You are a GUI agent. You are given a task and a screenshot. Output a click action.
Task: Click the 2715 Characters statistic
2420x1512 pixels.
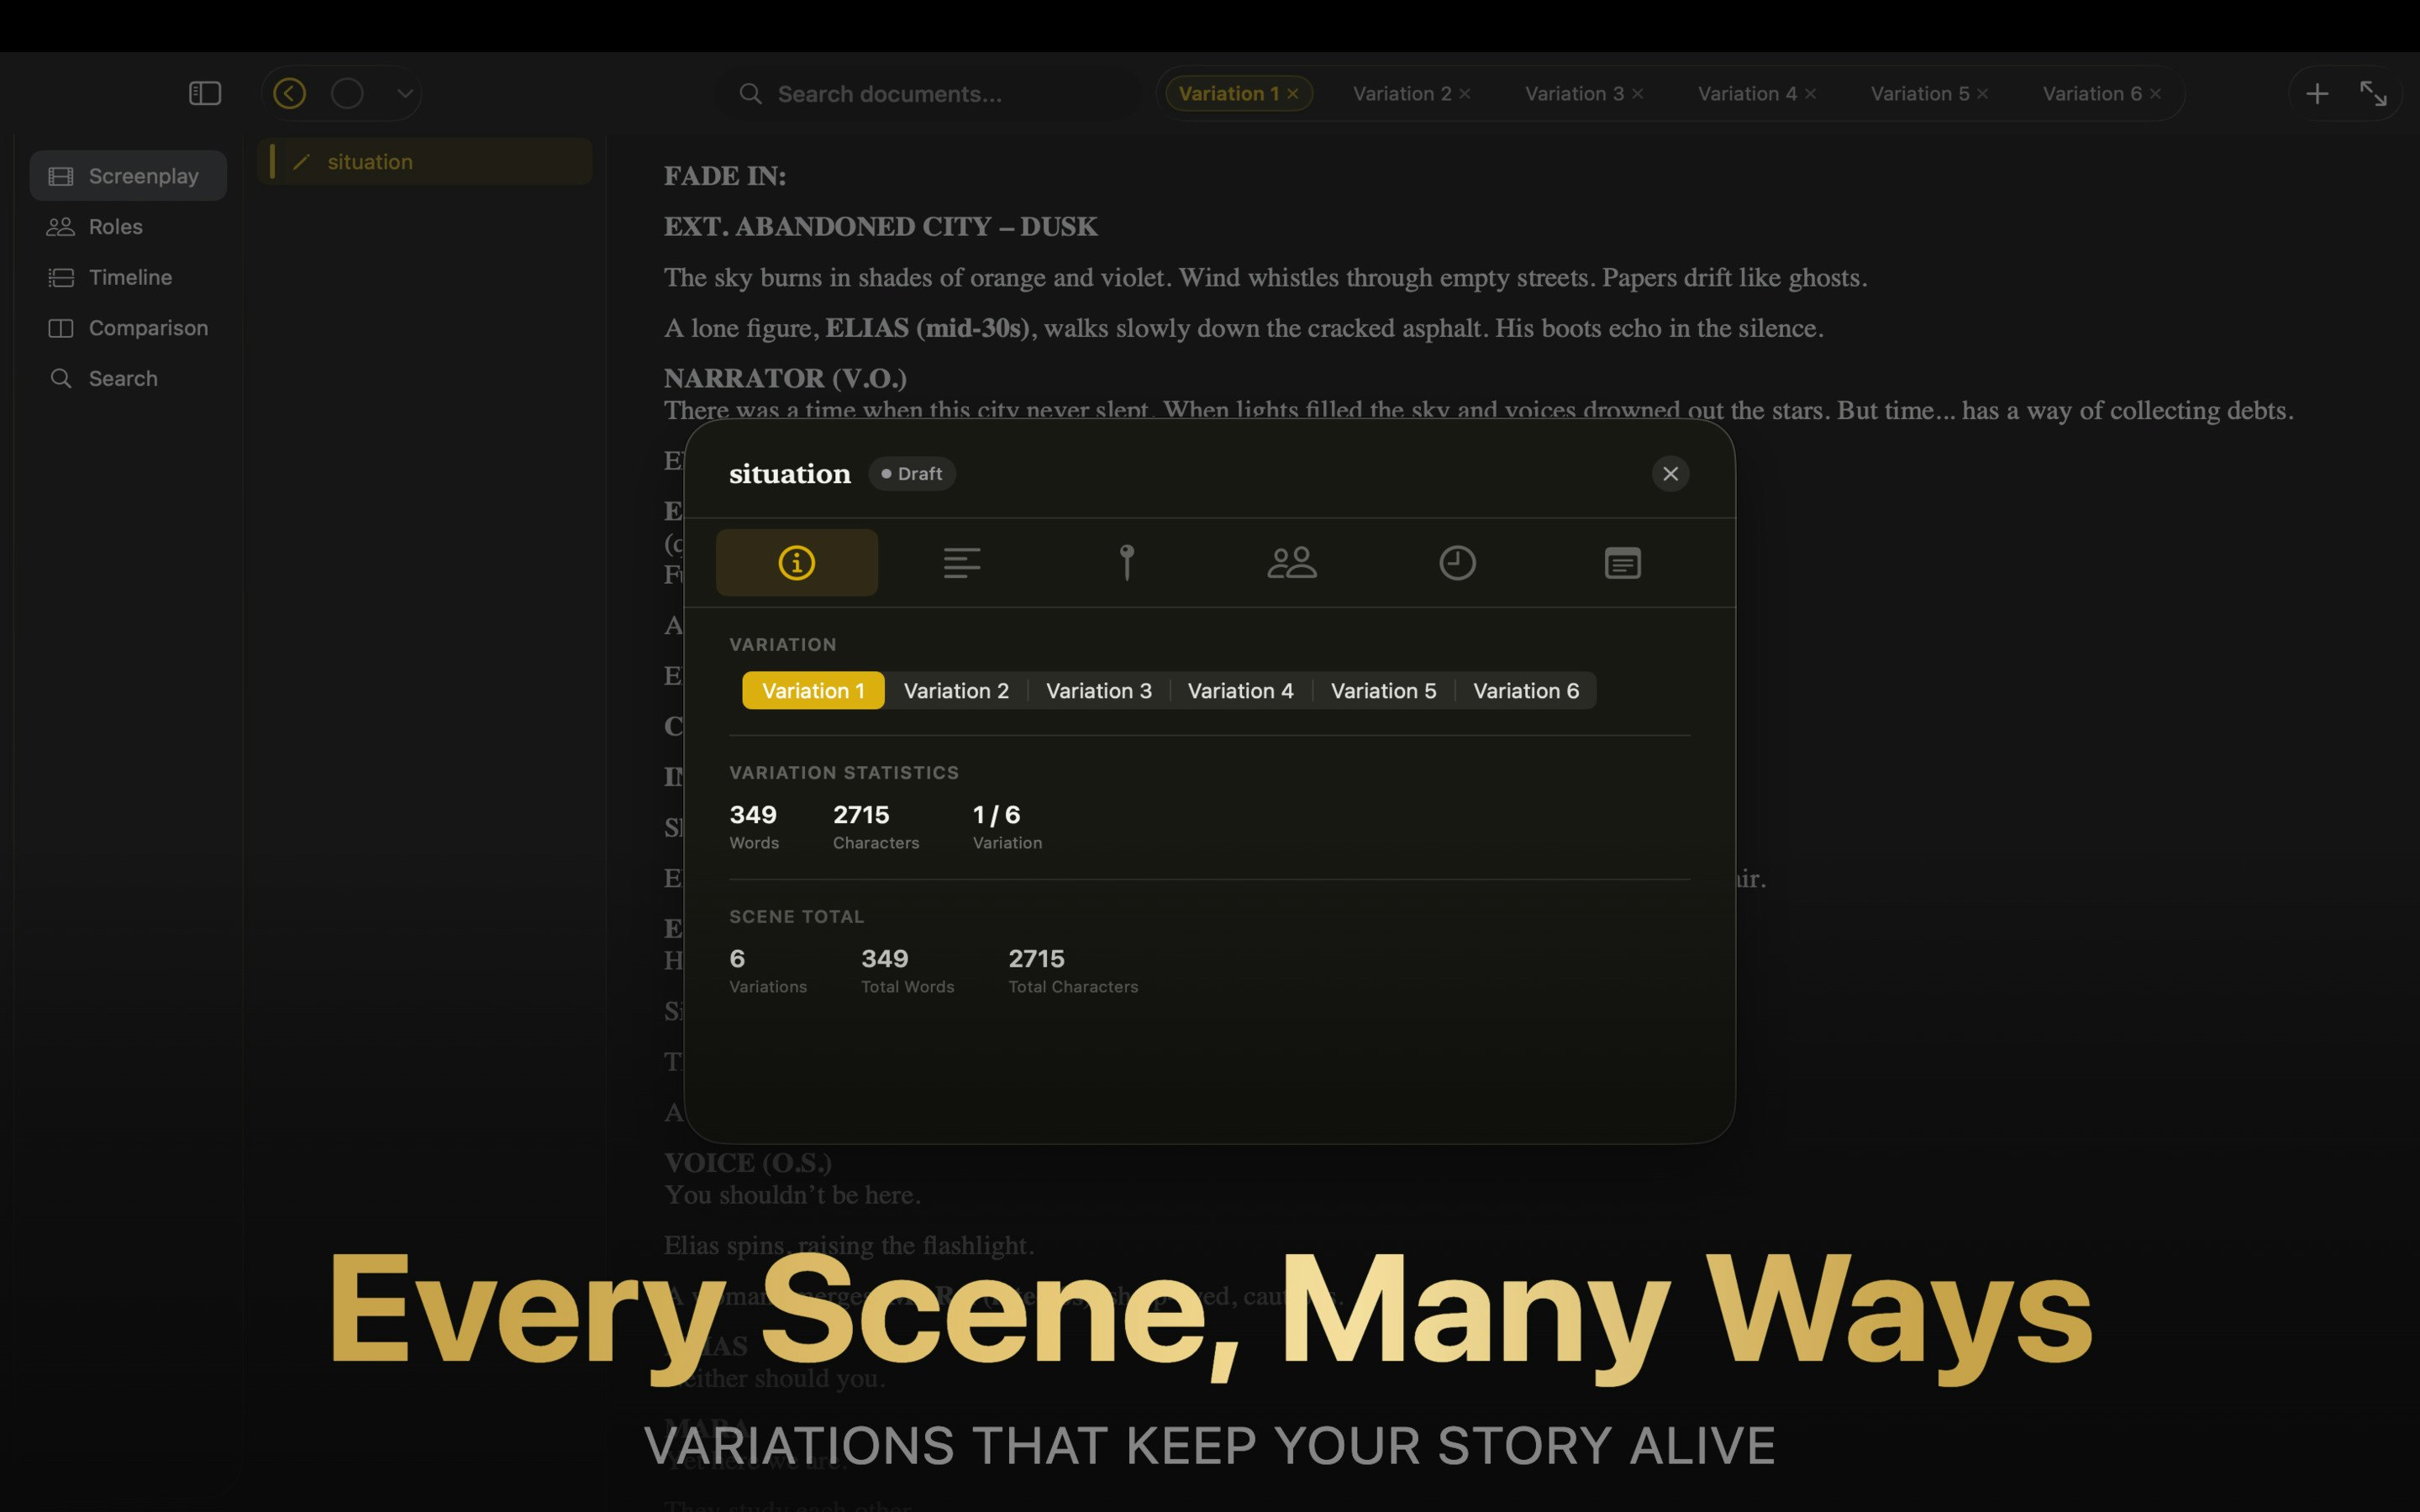tap(876, 827)
